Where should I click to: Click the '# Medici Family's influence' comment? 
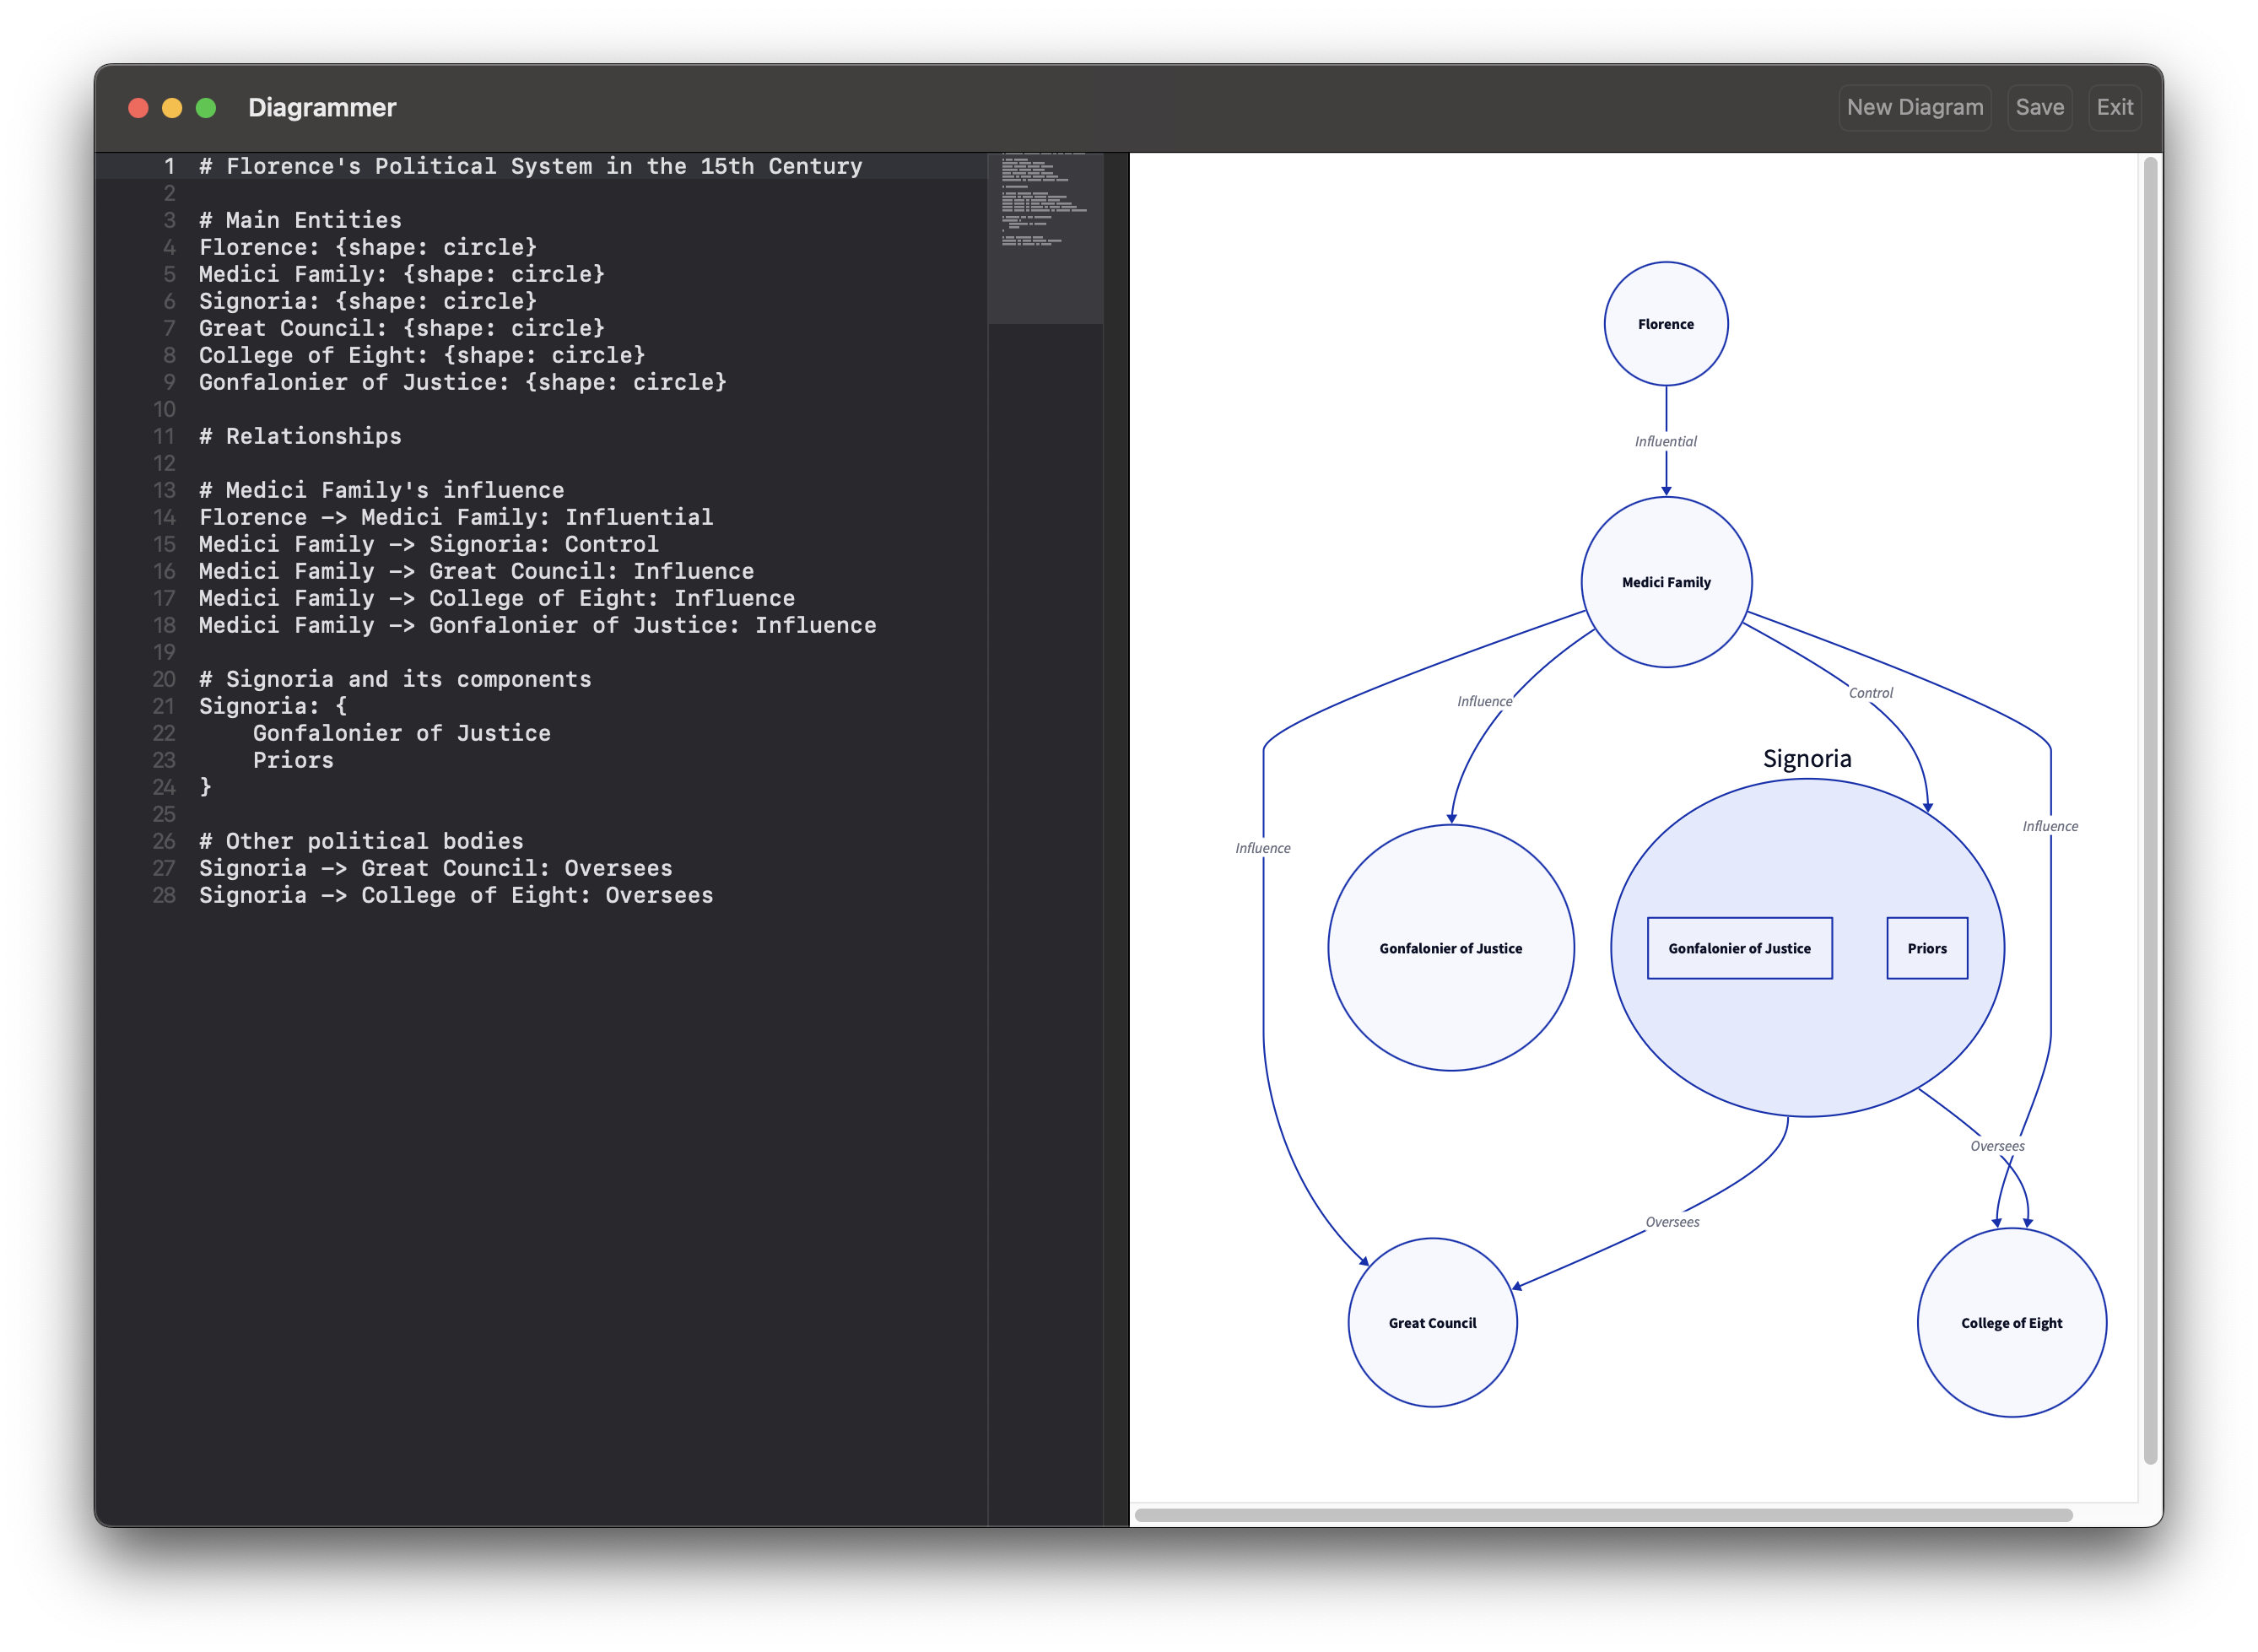(x=381, y=490)
